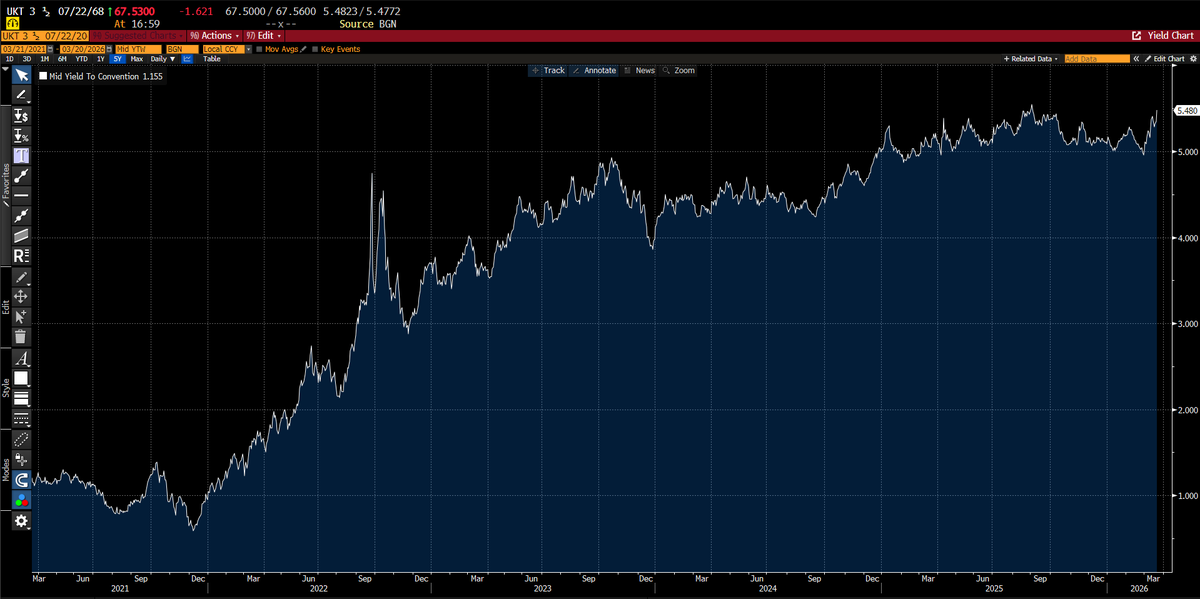This screenshot has width=1200, height=599.
Task: Open the sidebar settings gear
Action: (x=21, y=521)
